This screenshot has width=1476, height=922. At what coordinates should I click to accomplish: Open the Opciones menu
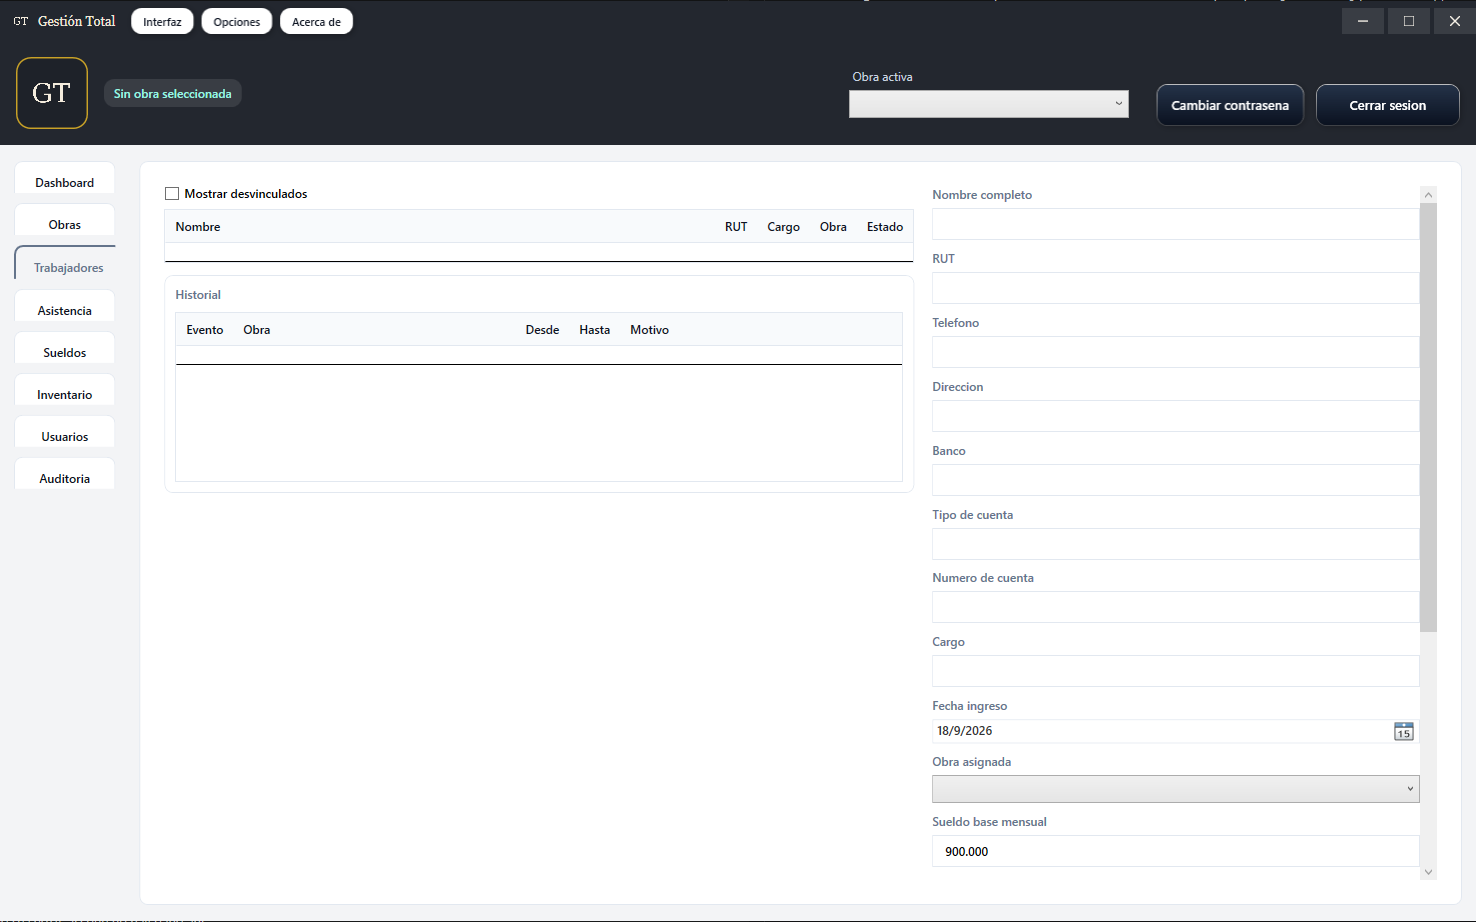237,21
